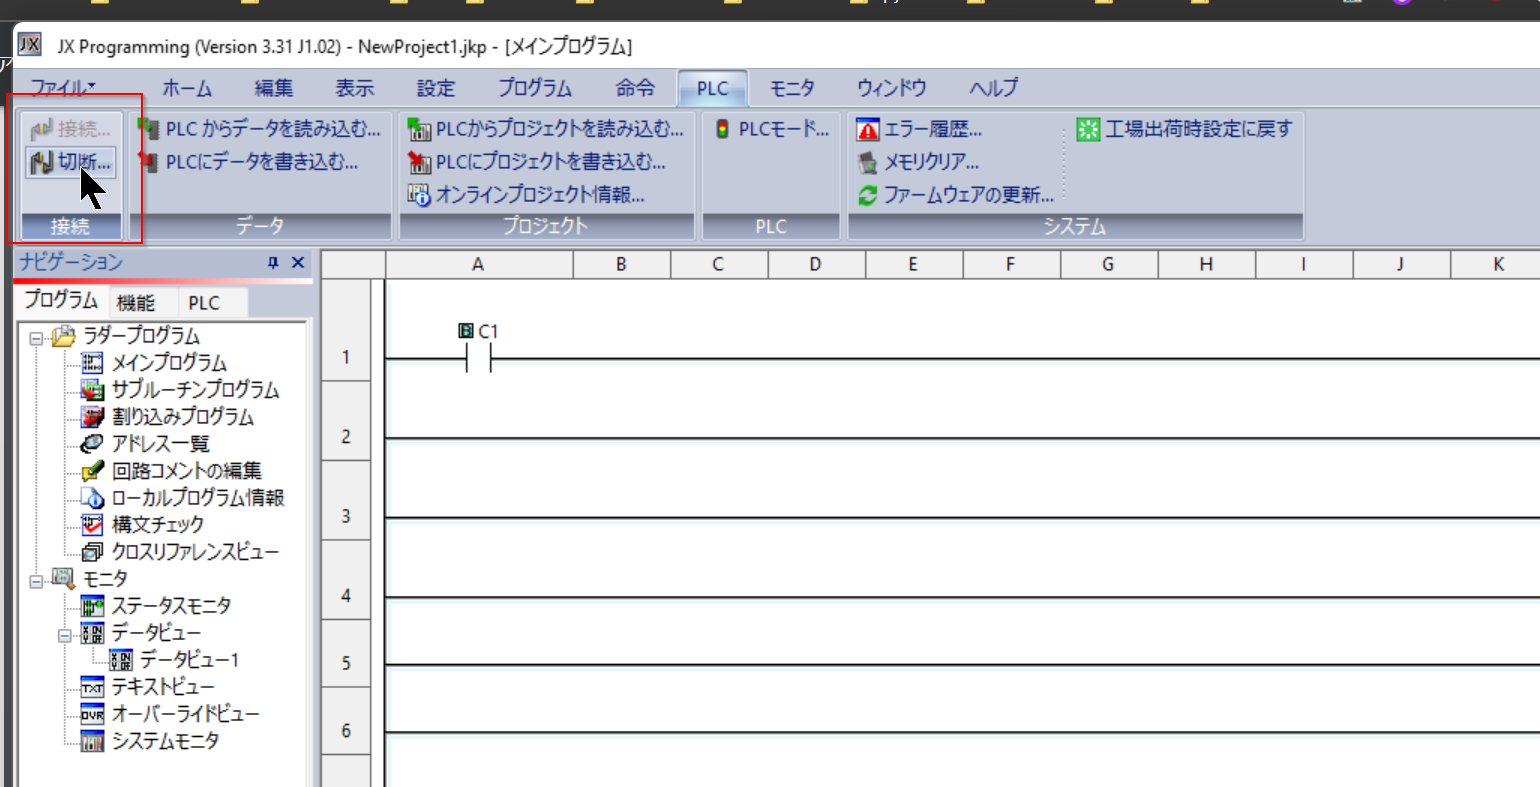Click the PLCにプロジェクトを書き込む icon

pyautogui.click(x=419, y=162)
